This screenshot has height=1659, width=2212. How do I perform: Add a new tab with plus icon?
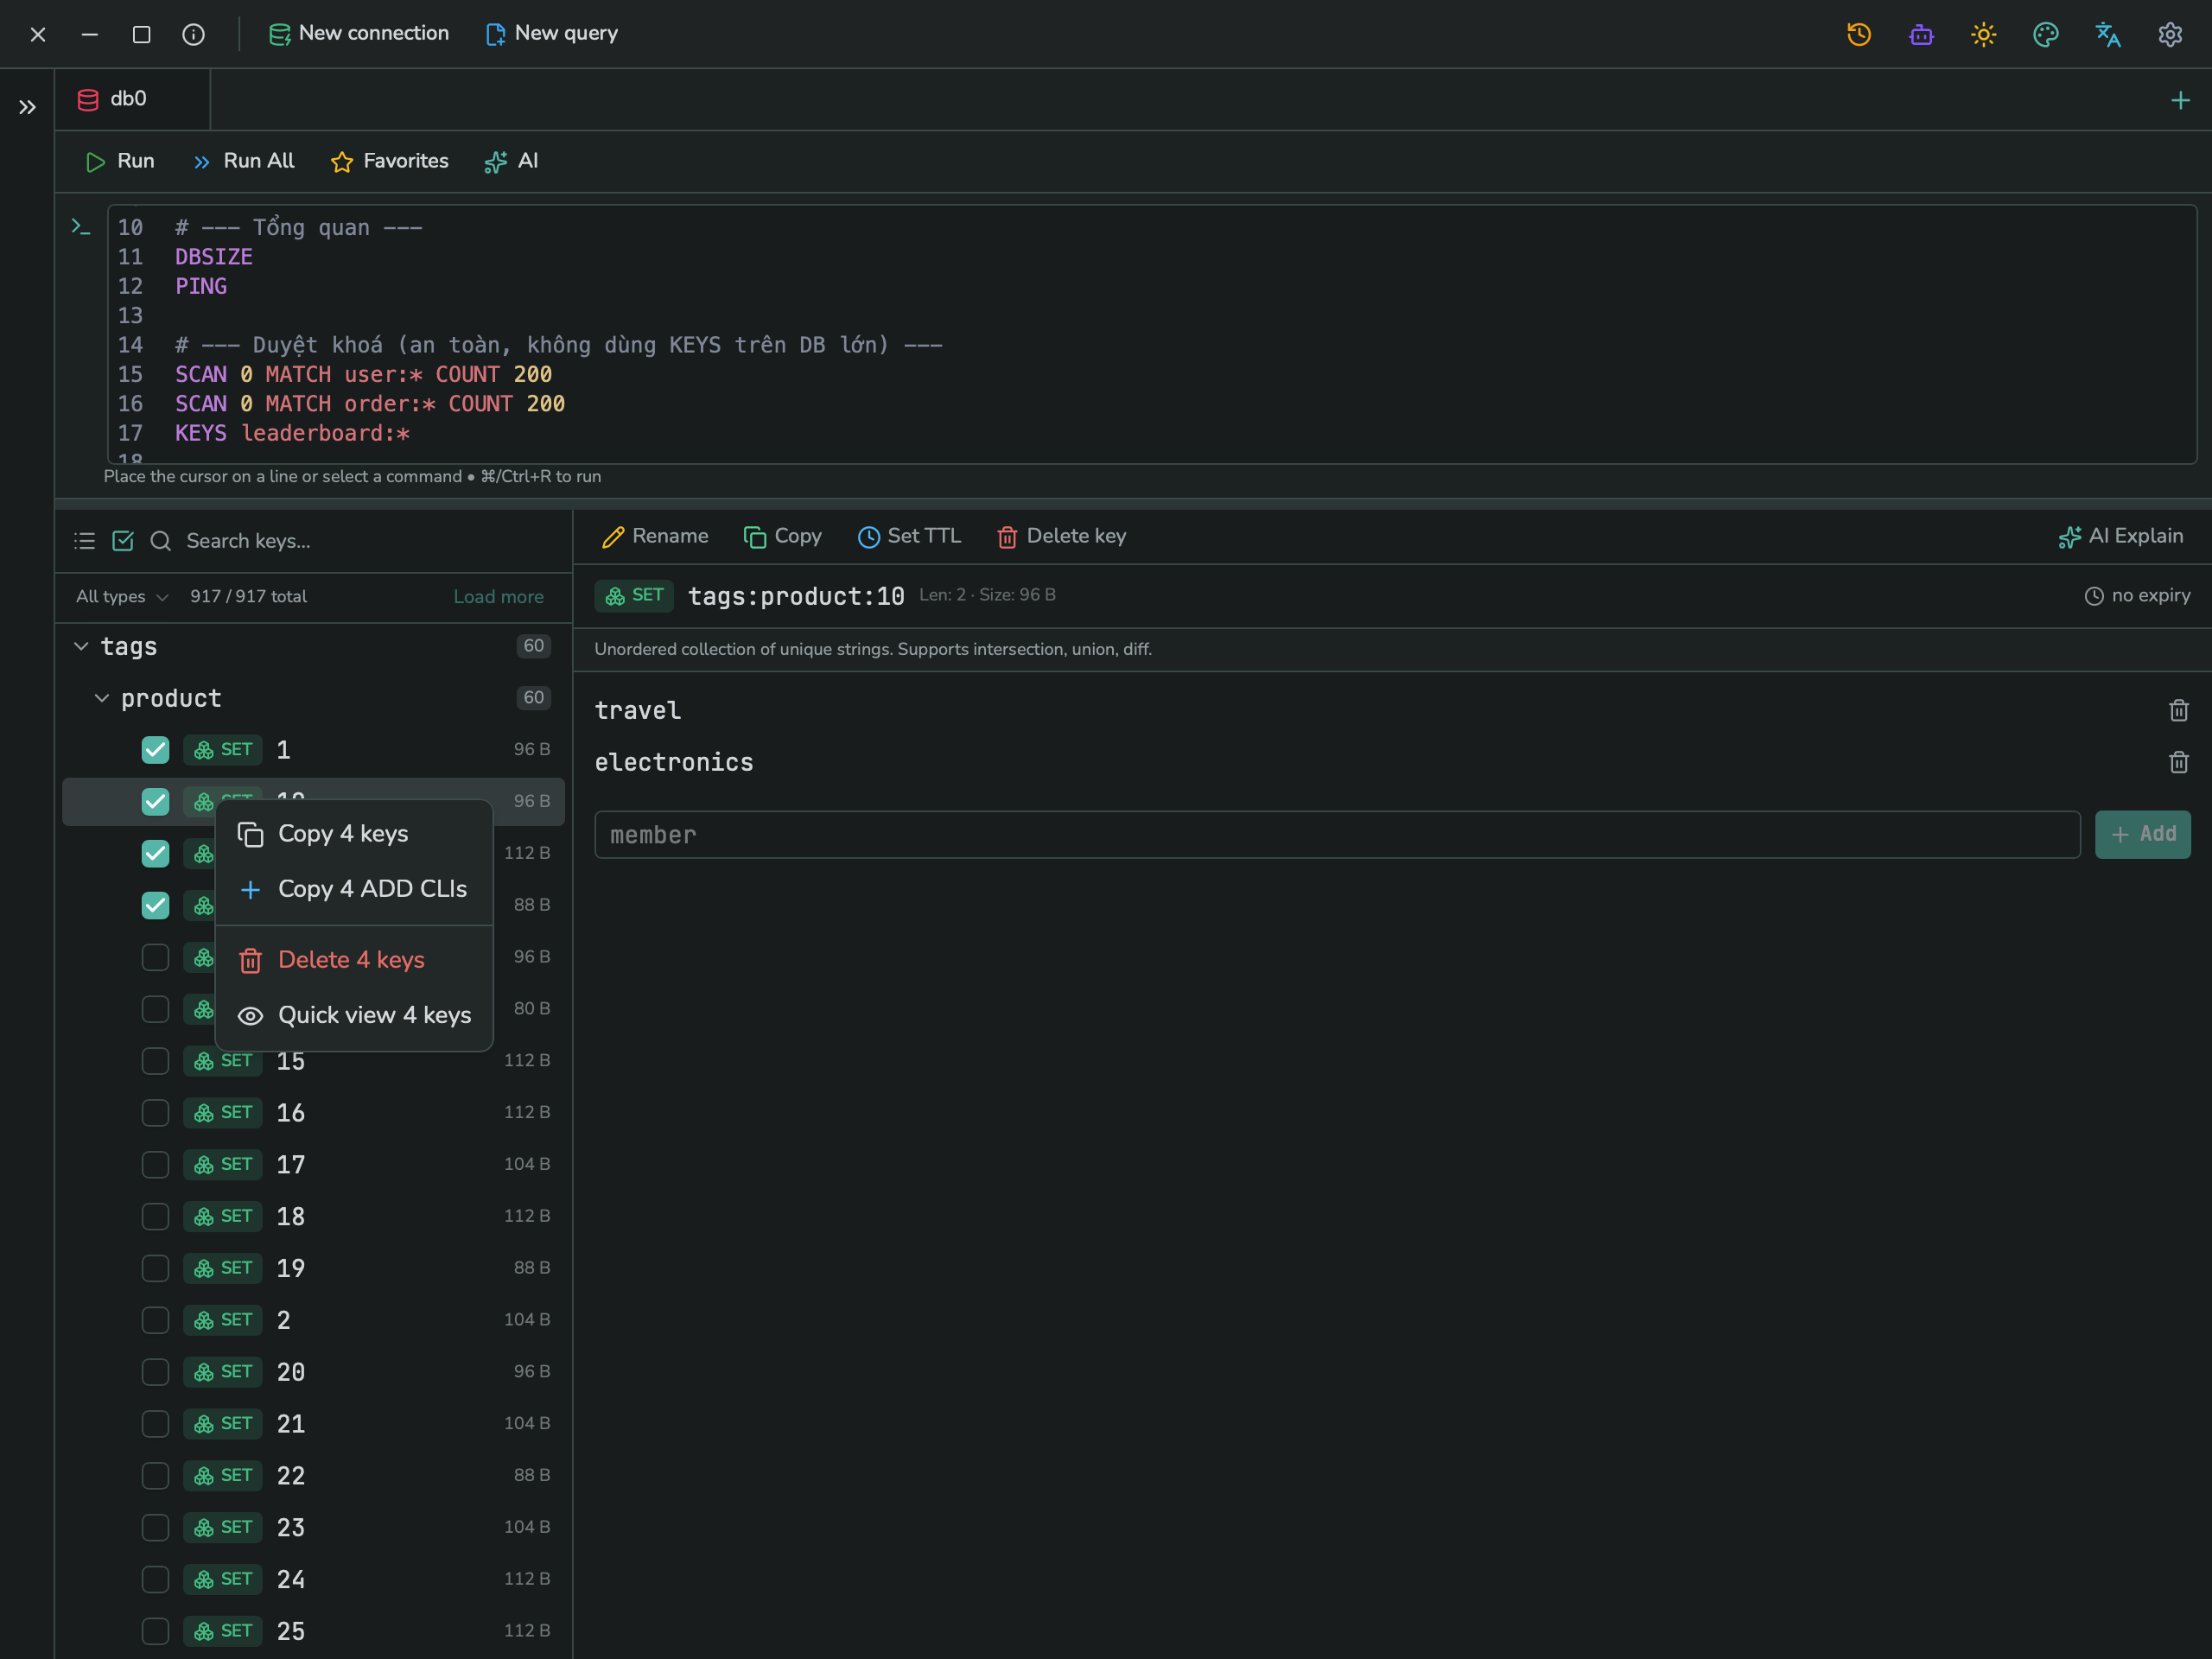tap(2180, 100)
